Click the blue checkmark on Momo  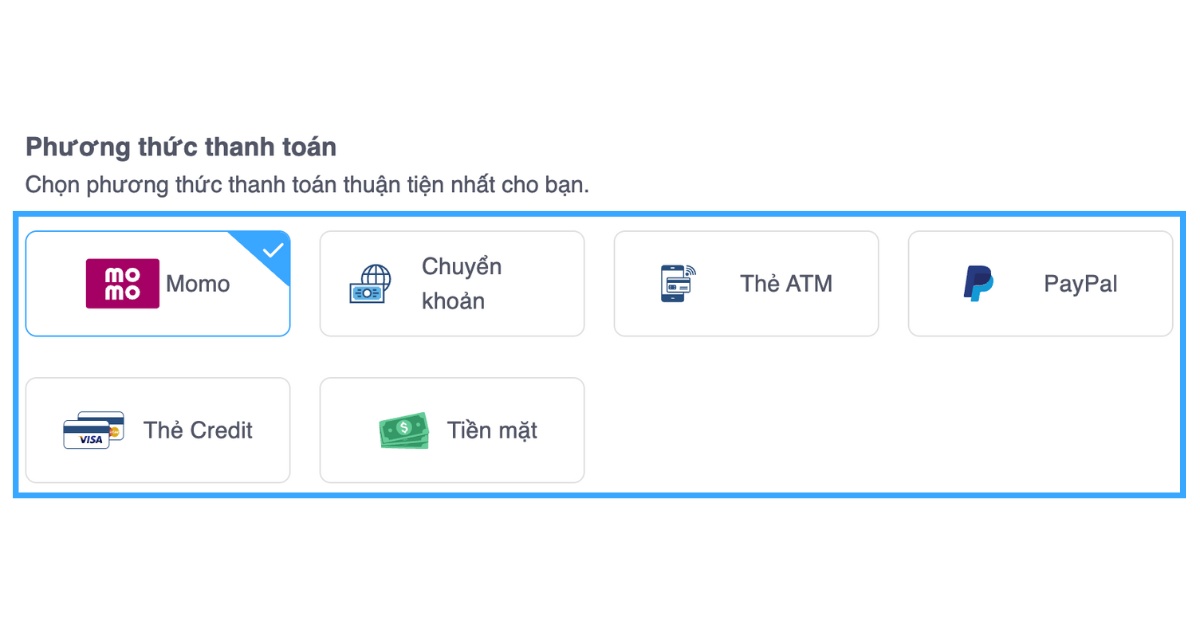(x=272, y=249)
